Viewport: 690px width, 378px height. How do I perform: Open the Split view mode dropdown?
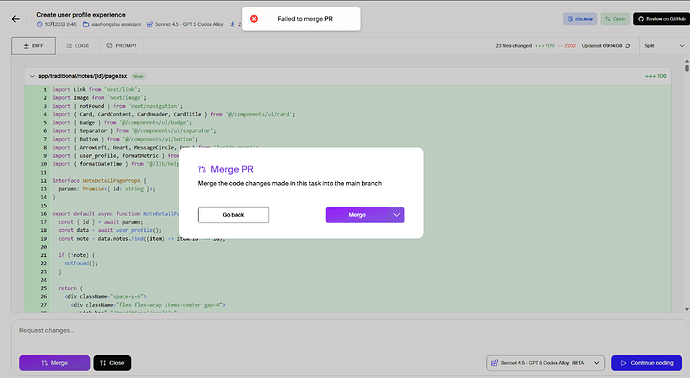coord(664,46)
